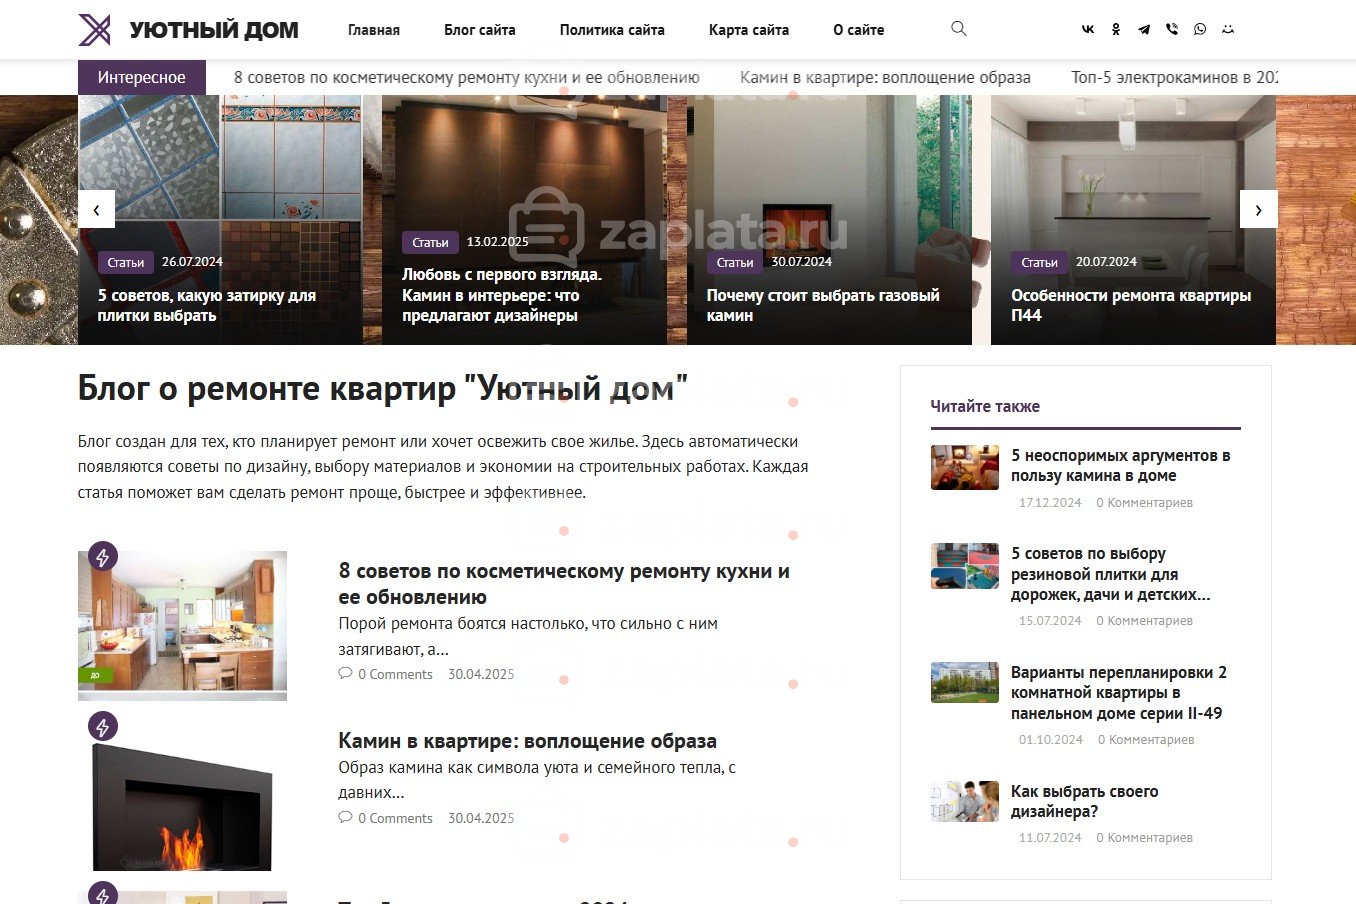Open ticker link Топ-5 электрокаминов
This screenshot has height=904, width=1356.
[x=1174, y=77]
